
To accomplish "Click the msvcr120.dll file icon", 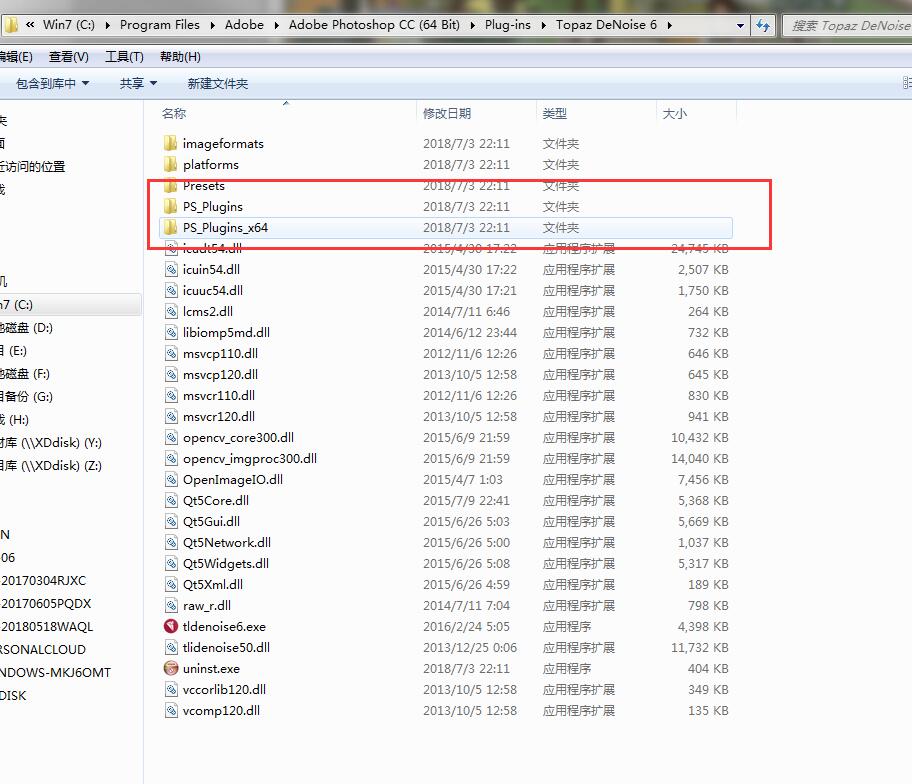I will 171,416.
